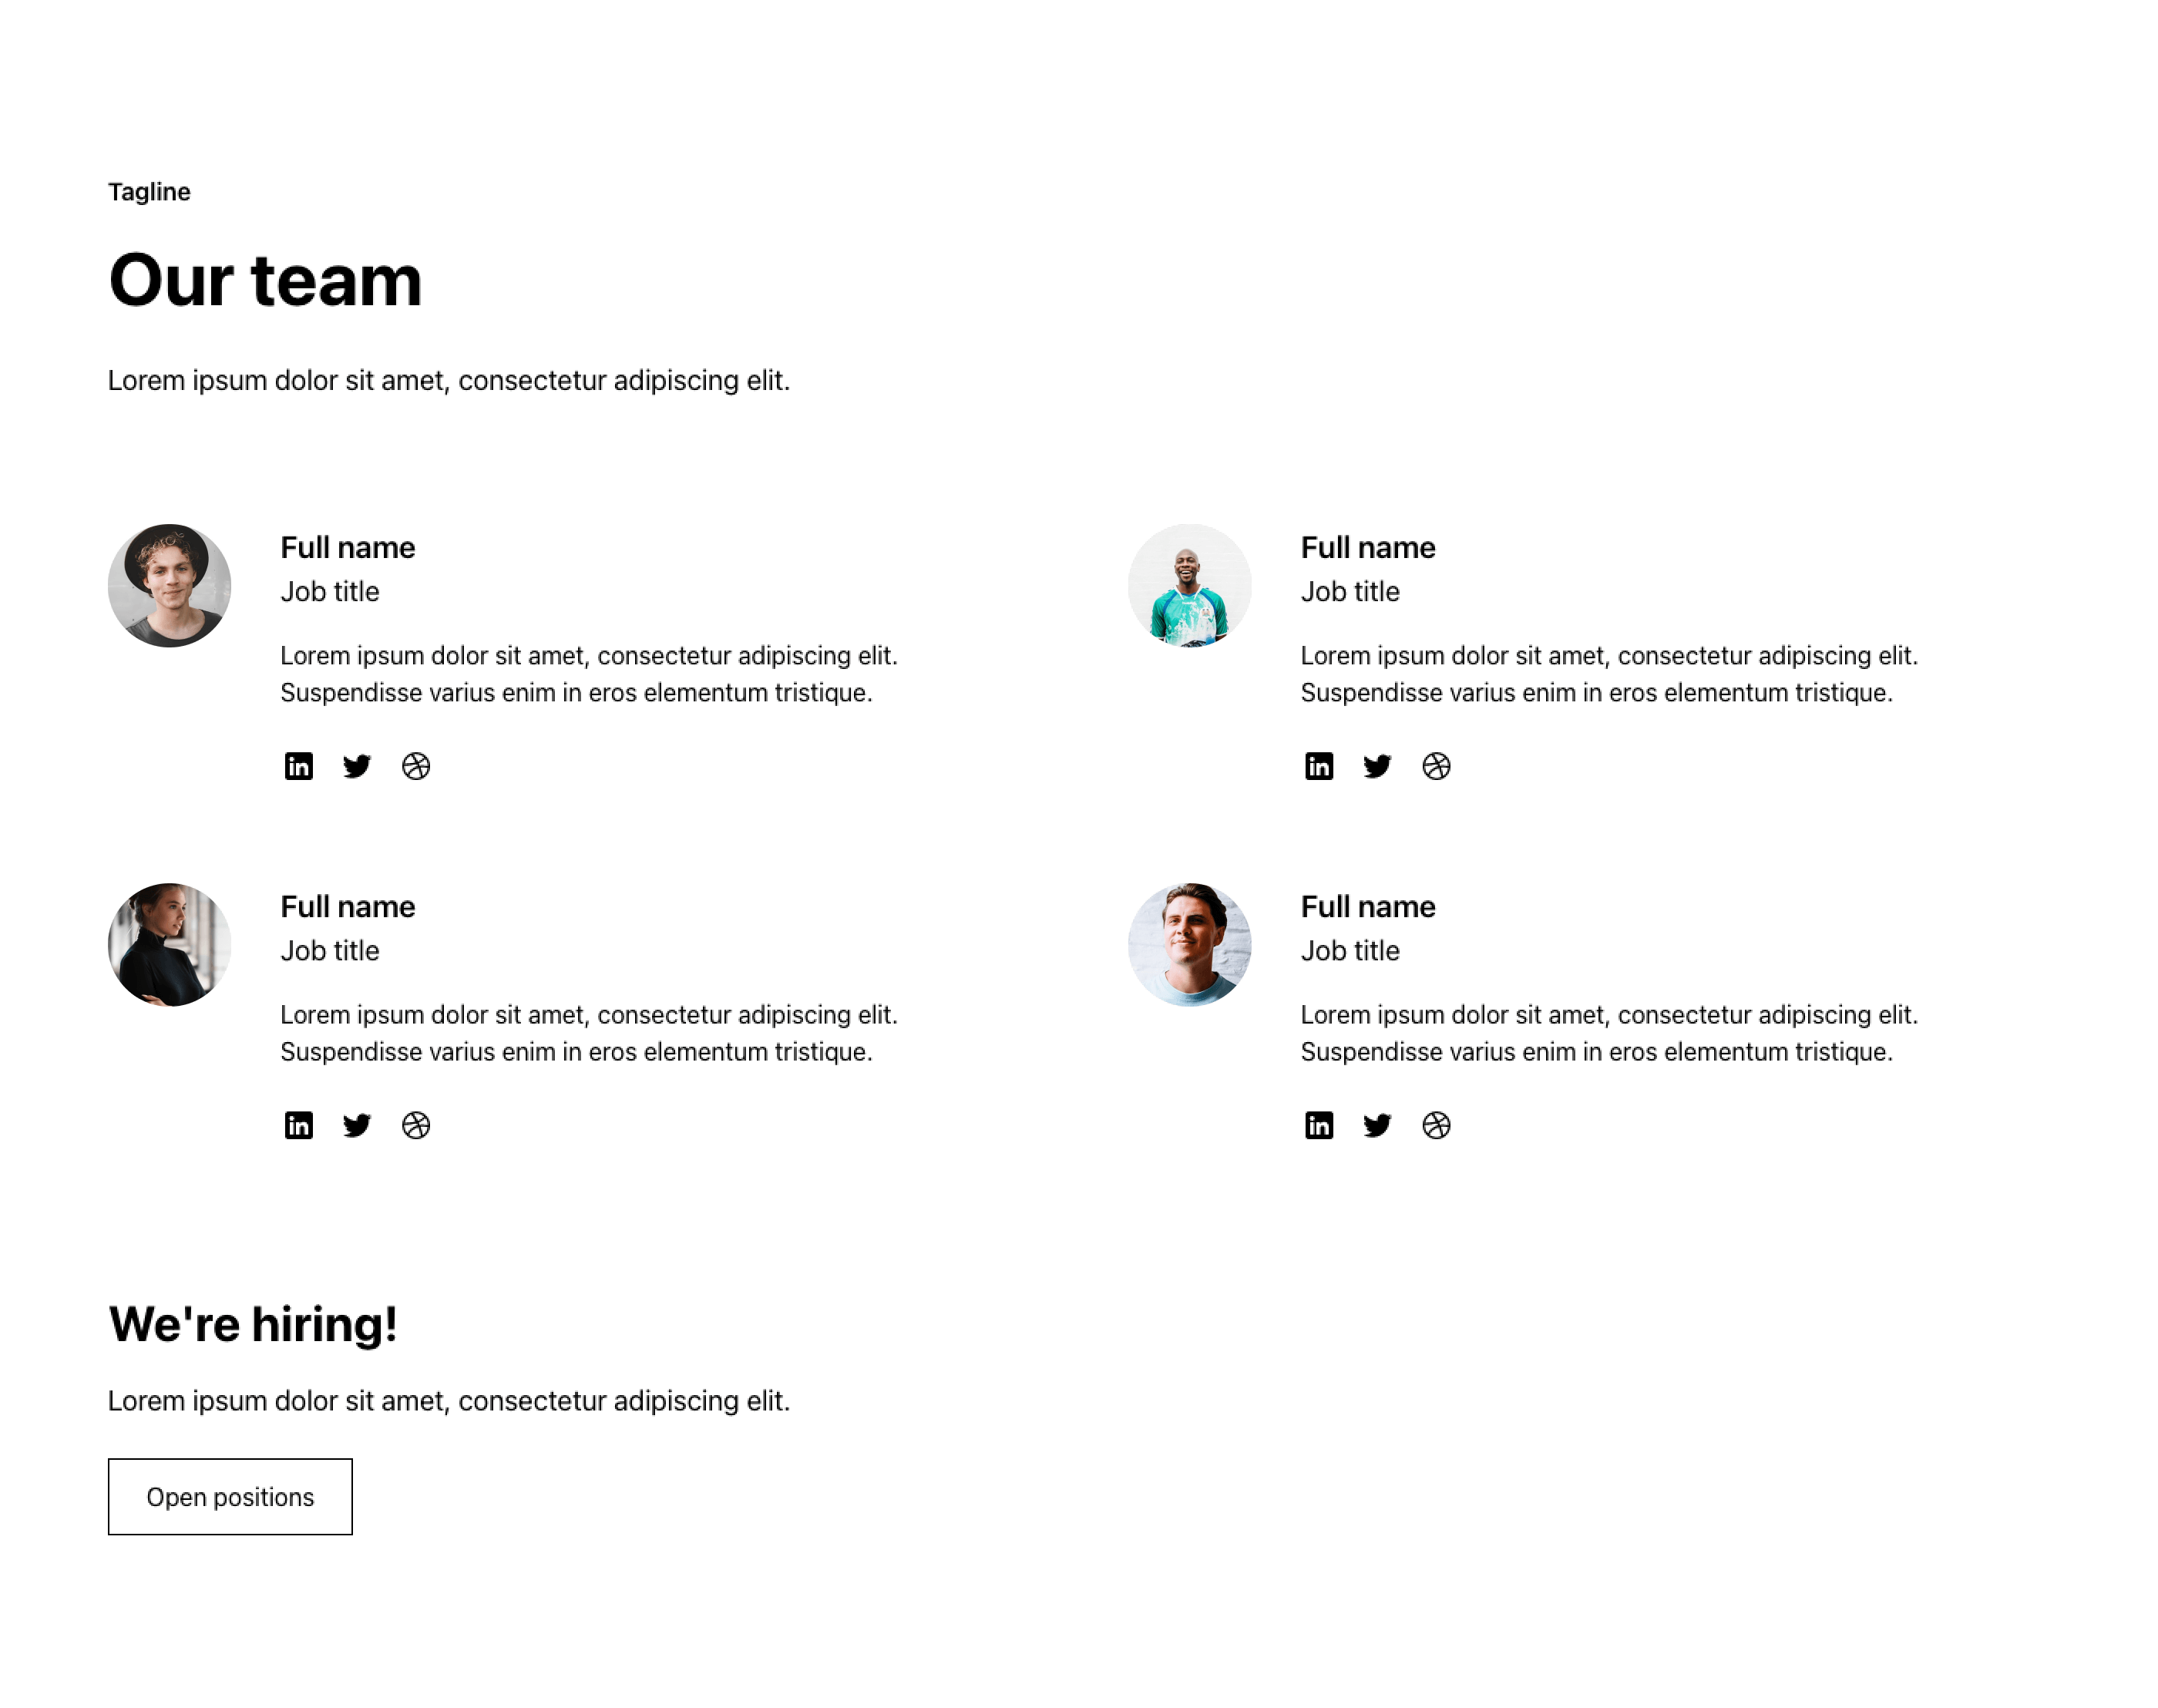Screen dimensions: 2158x1708
Task: Select LinkedIn icon of bottom-right team member
Action: [1319, 1125]
